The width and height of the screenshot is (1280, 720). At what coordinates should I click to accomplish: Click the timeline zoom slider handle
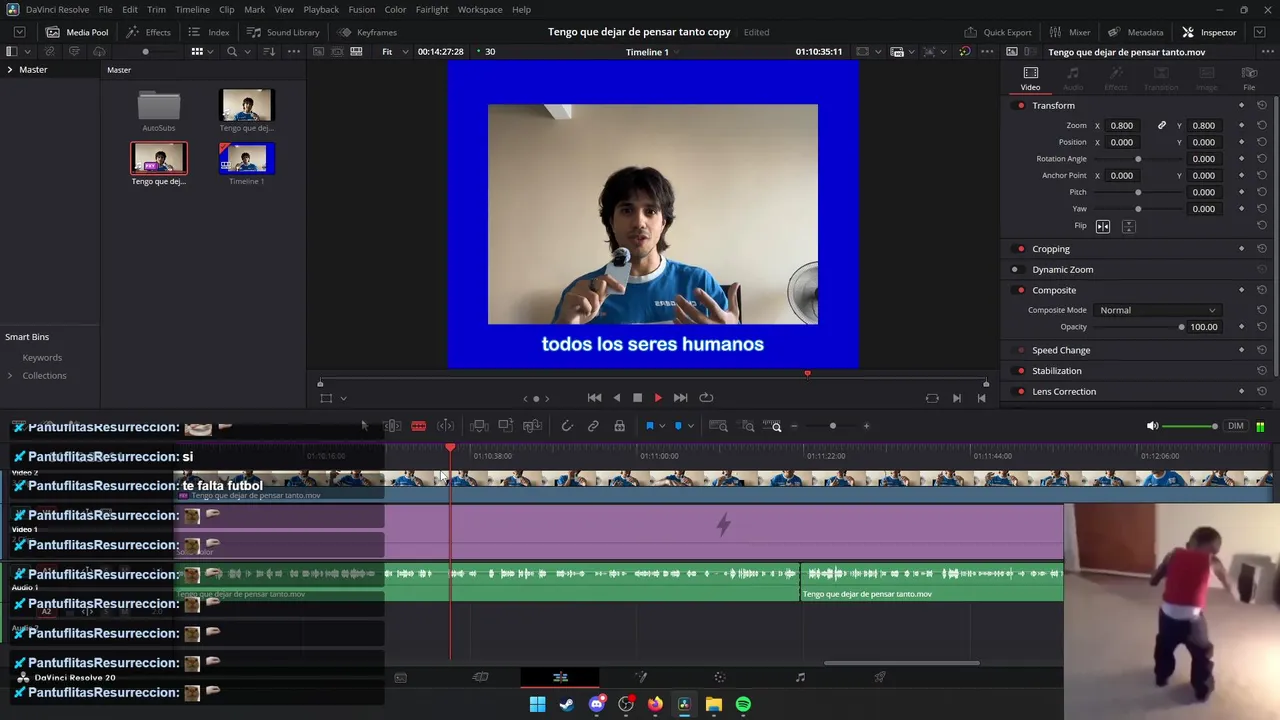(832, 426)
